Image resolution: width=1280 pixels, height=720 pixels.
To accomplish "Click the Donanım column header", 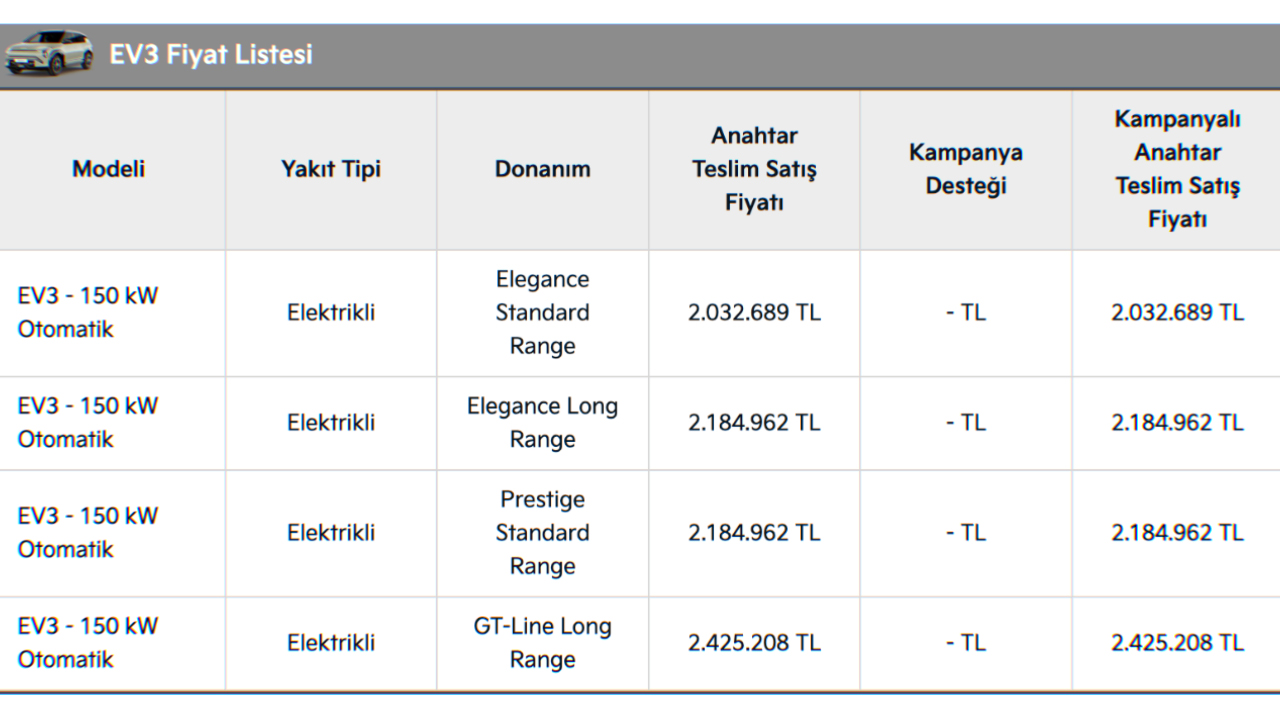I will pyautogui.click(x=542, y=169).
